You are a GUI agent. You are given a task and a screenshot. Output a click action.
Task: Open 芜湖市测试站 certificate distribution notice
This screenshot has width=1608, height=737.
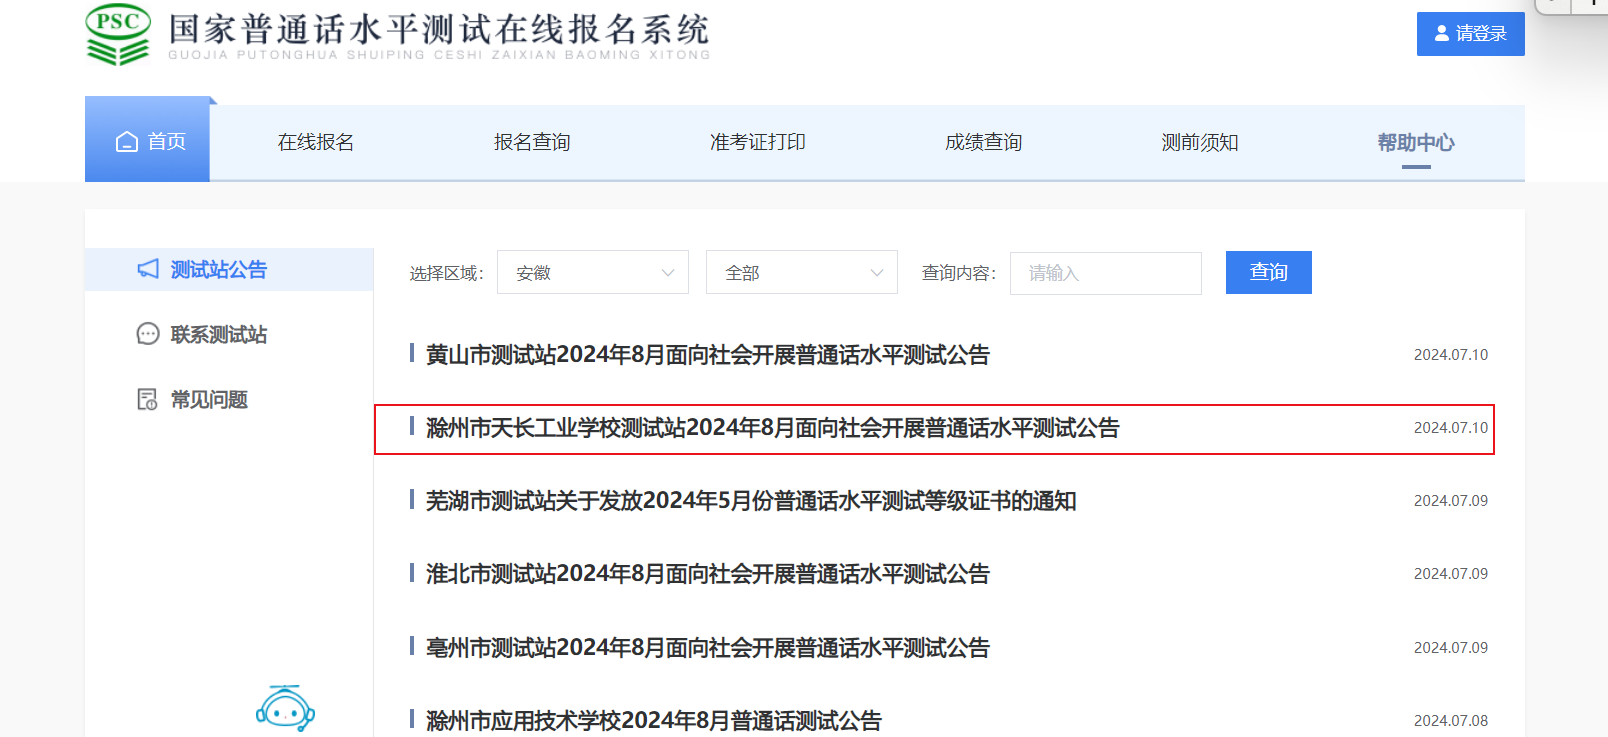750,501
